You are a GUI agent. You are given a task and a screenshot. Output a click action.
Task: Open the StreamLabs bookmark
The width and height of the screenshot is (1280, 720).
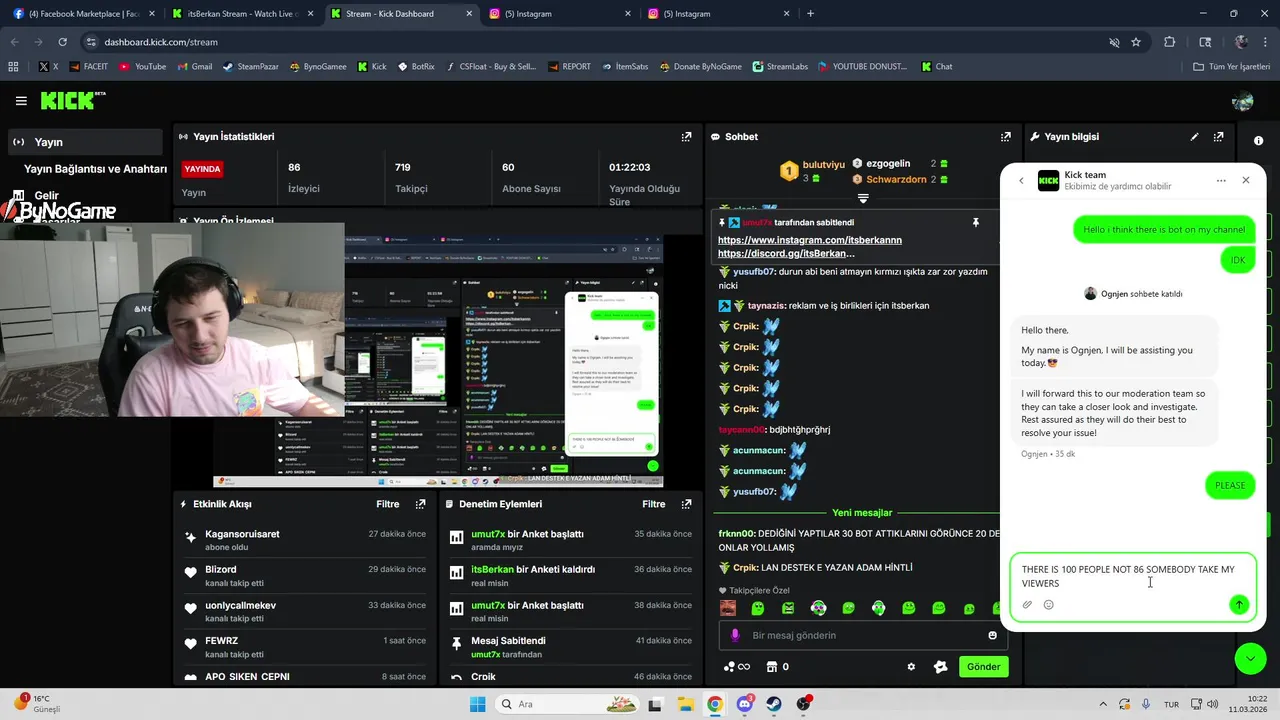779,67
